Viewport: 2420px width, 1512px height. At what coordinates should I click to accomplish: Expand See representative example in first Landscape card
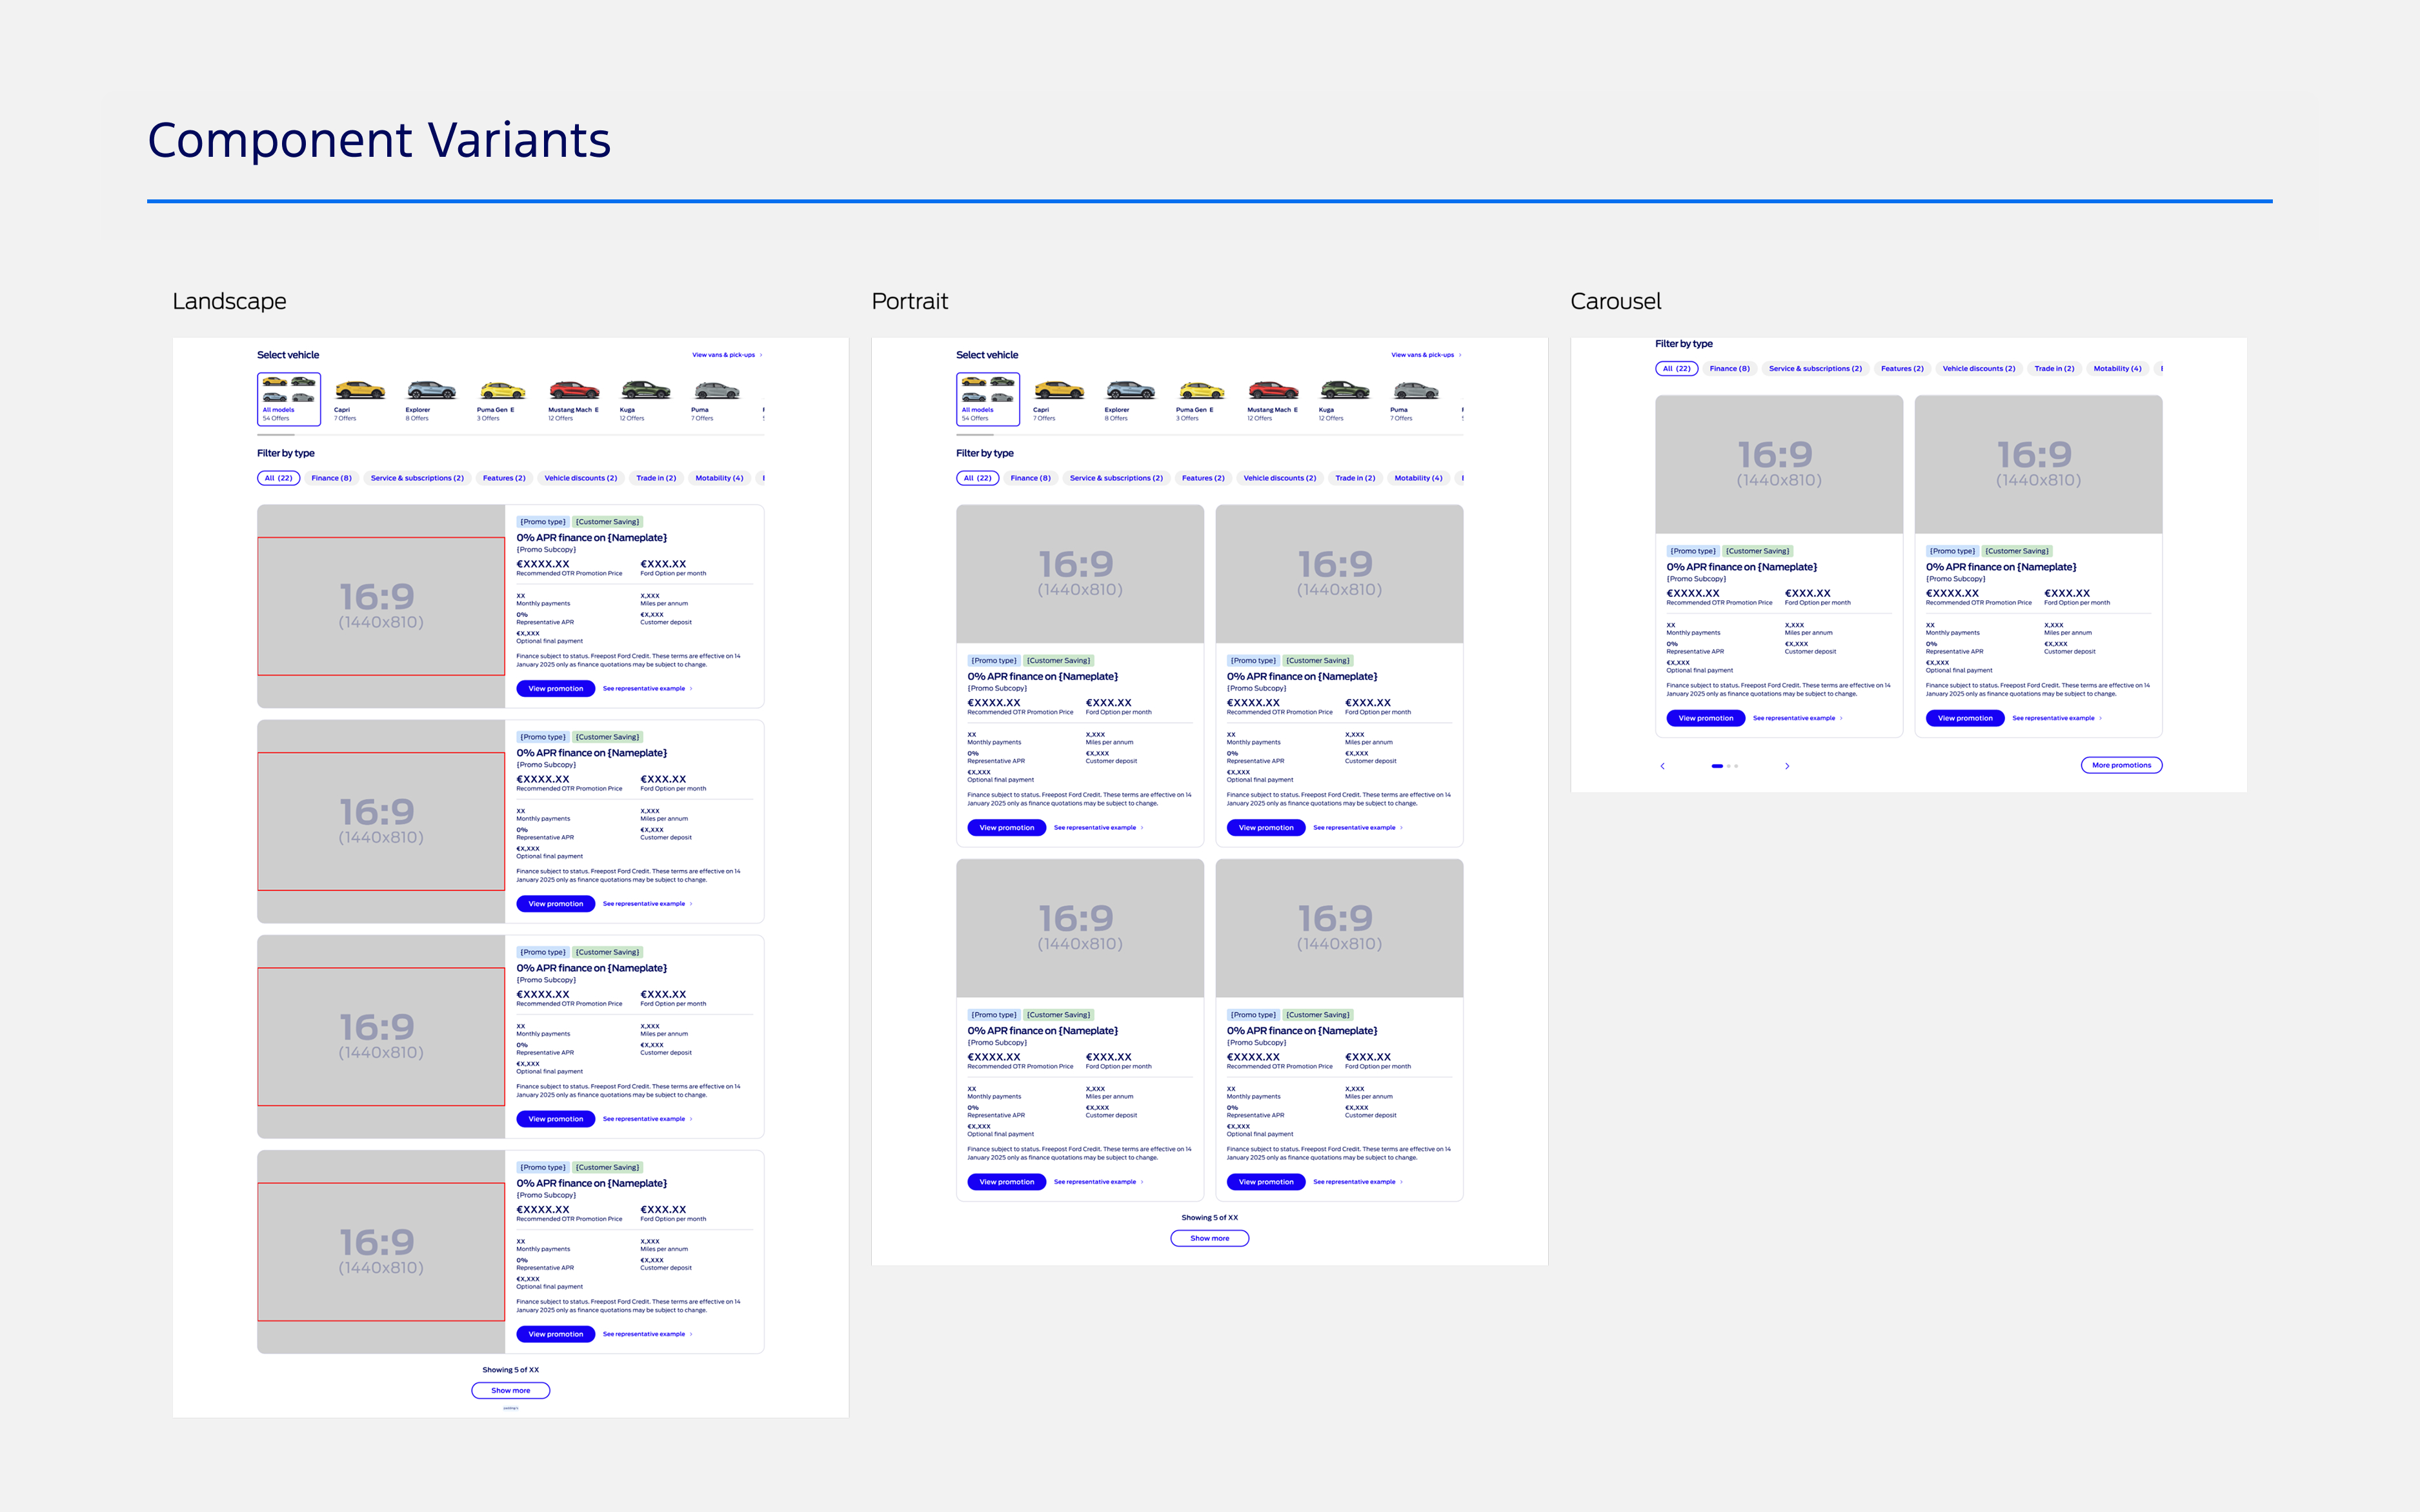(646, 689)
